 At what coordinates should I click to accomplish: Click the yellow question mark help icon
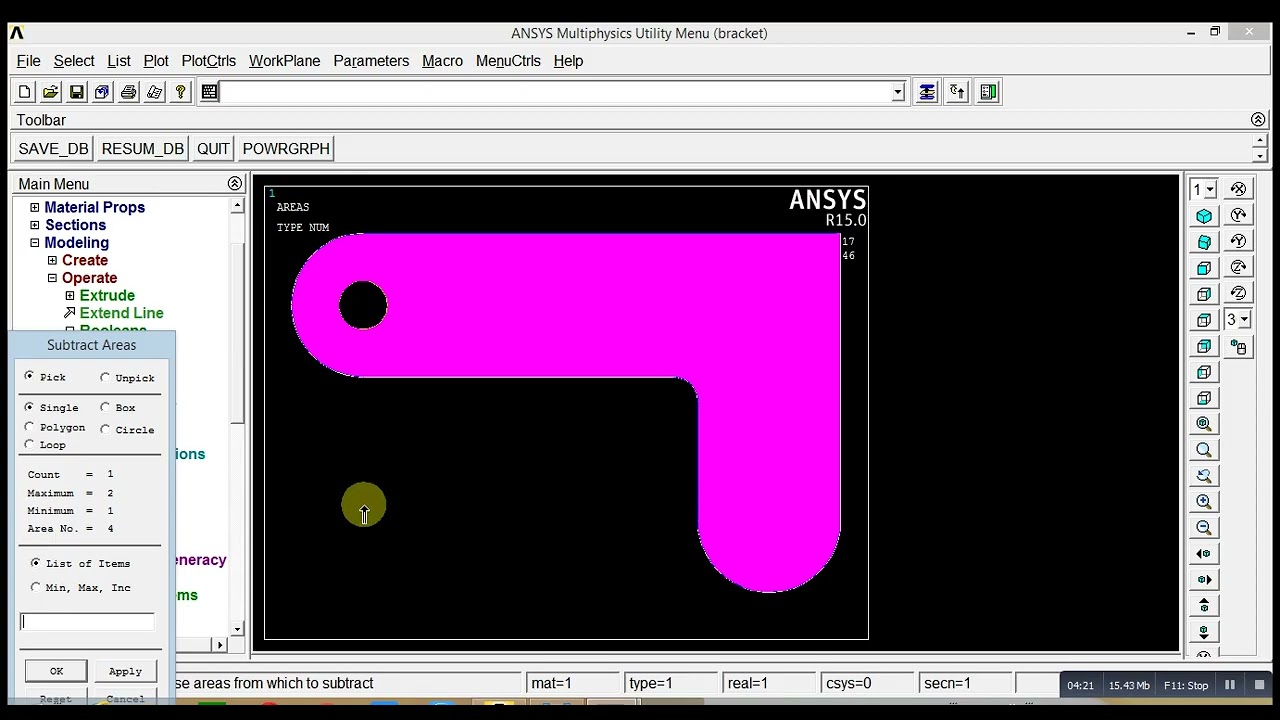point(180,92)
